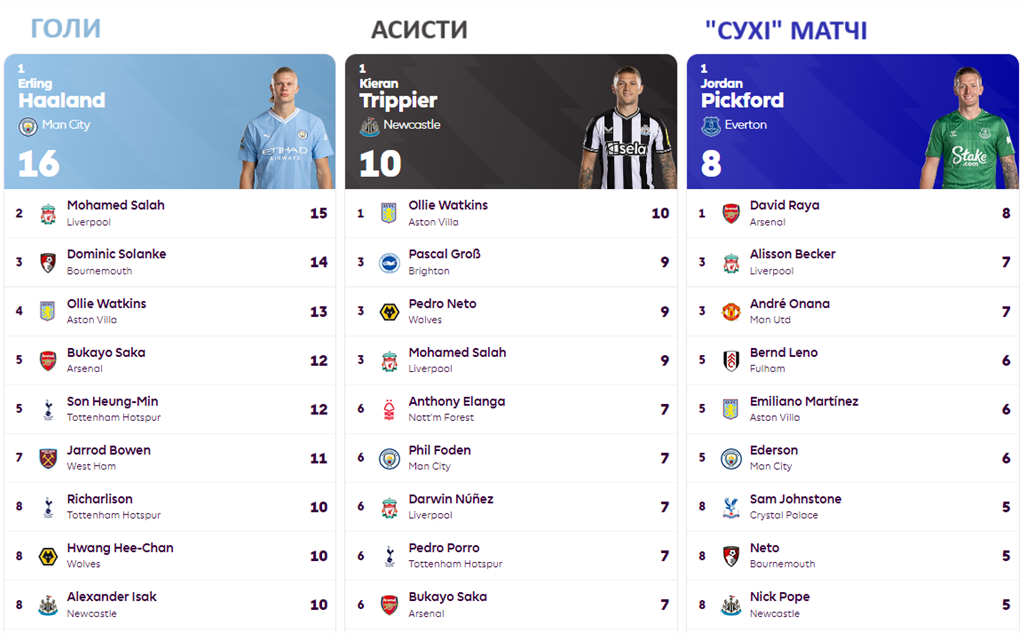Open Son Heung-Min player link

[x=112, y=402]
